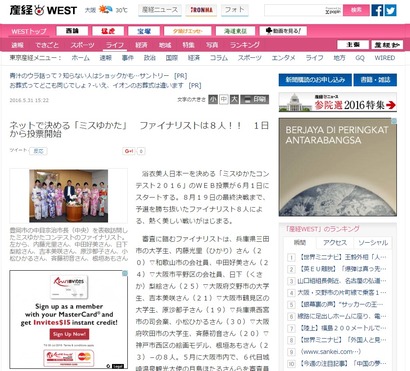Open the スポーツ menu in pink bar
Viewport: 410px width, 371px height.
82,45
